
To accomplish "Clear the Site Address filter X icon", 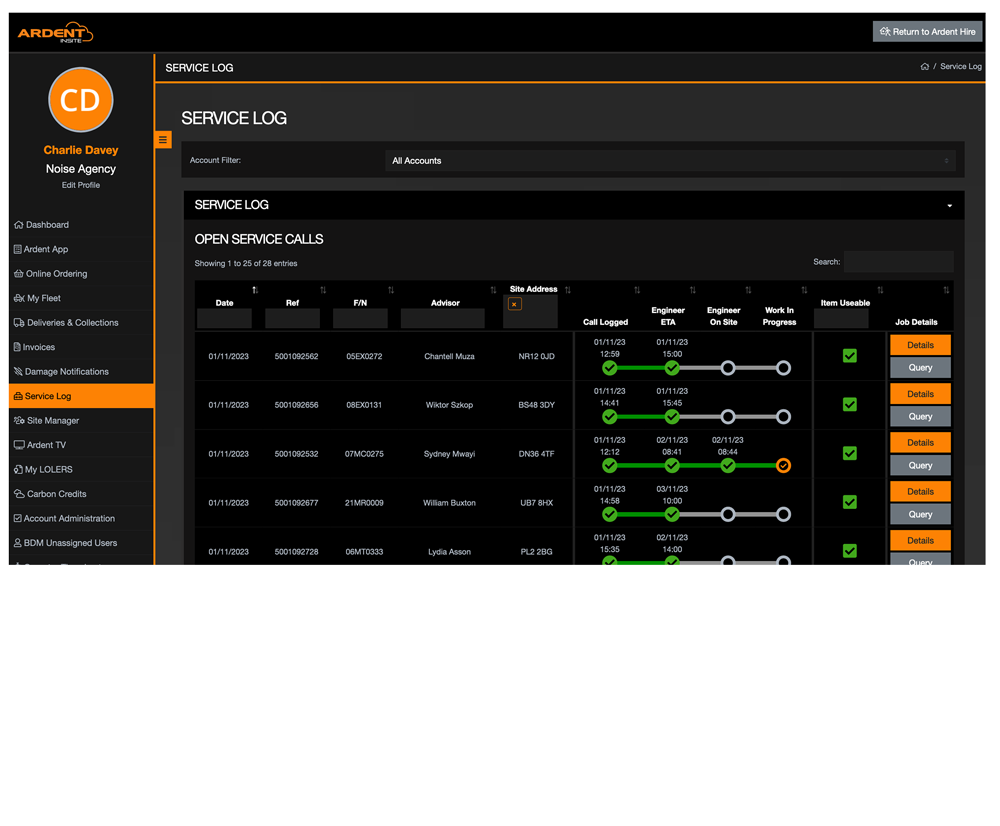I will click(515, 304).
